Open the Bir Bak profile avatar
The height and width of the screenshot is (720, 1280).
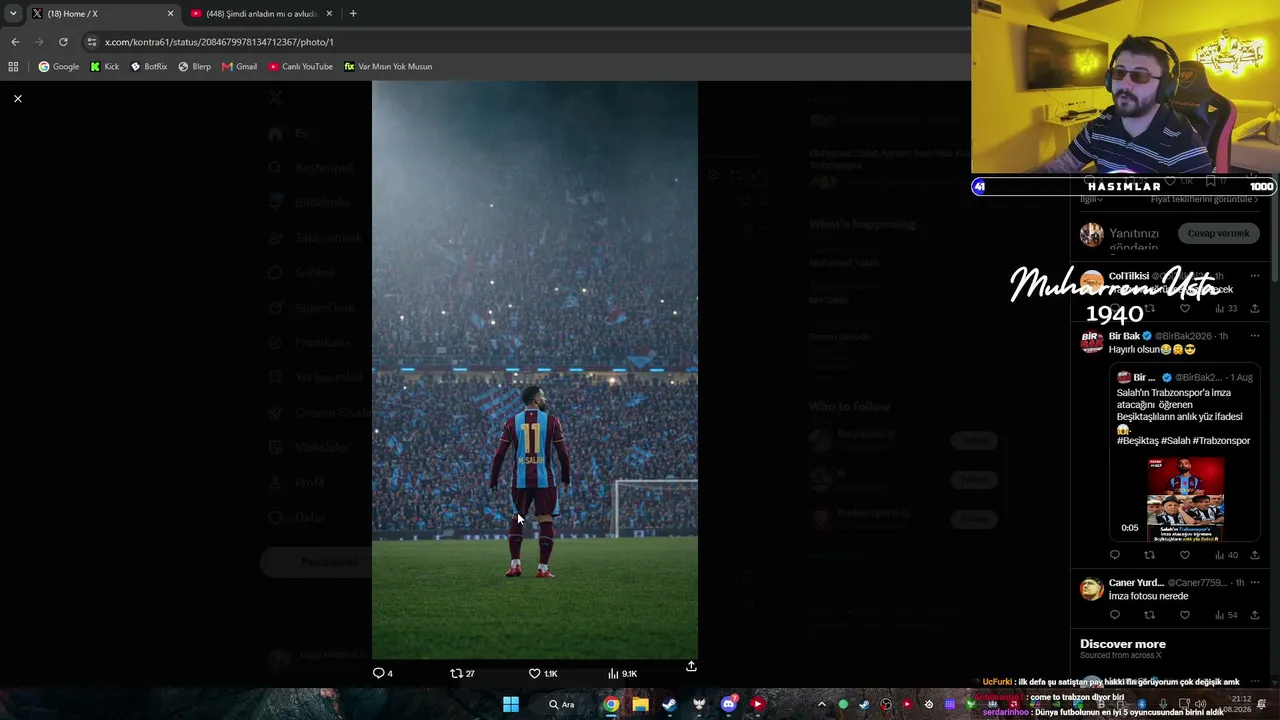(1092, 342)
